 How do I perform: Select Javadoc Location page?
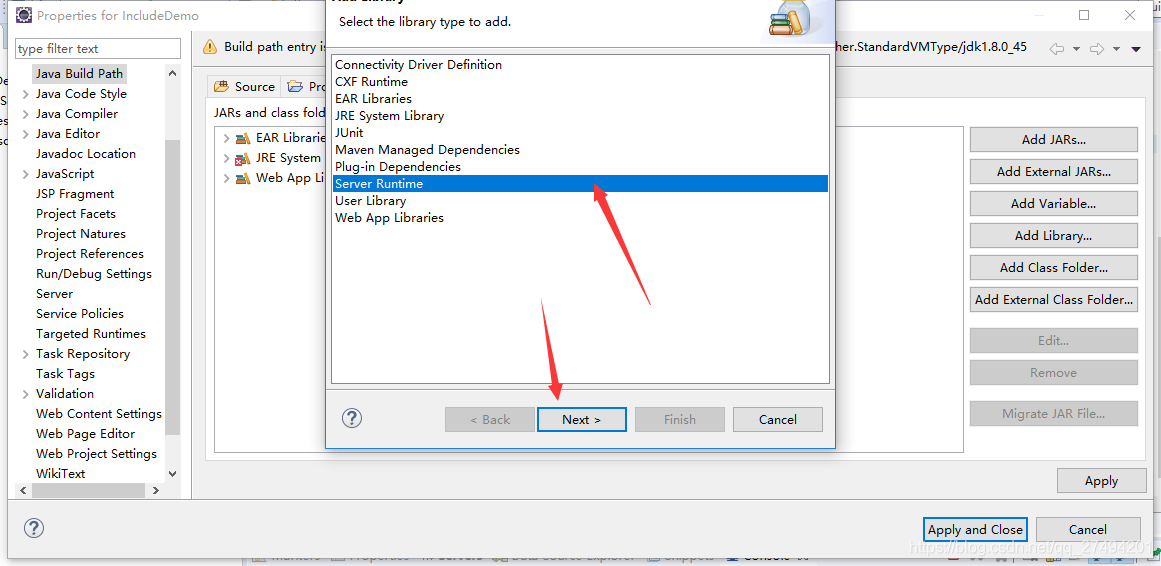point(86,153)
